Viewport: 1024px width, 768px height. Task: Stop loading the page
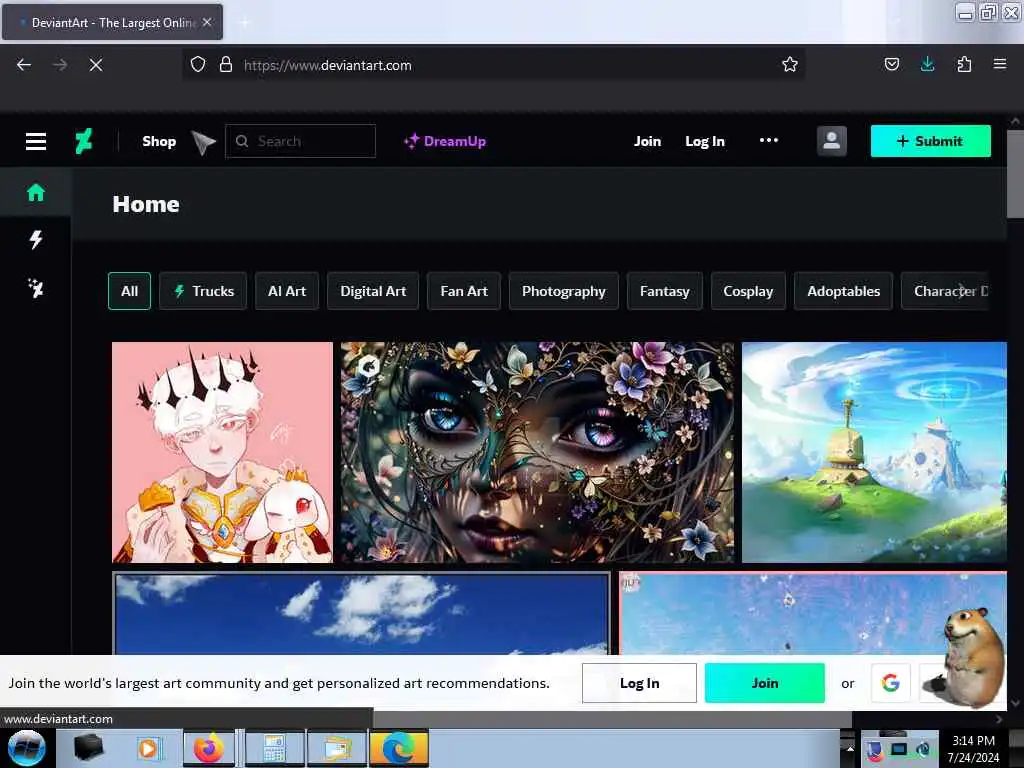[x=95, y=65]
